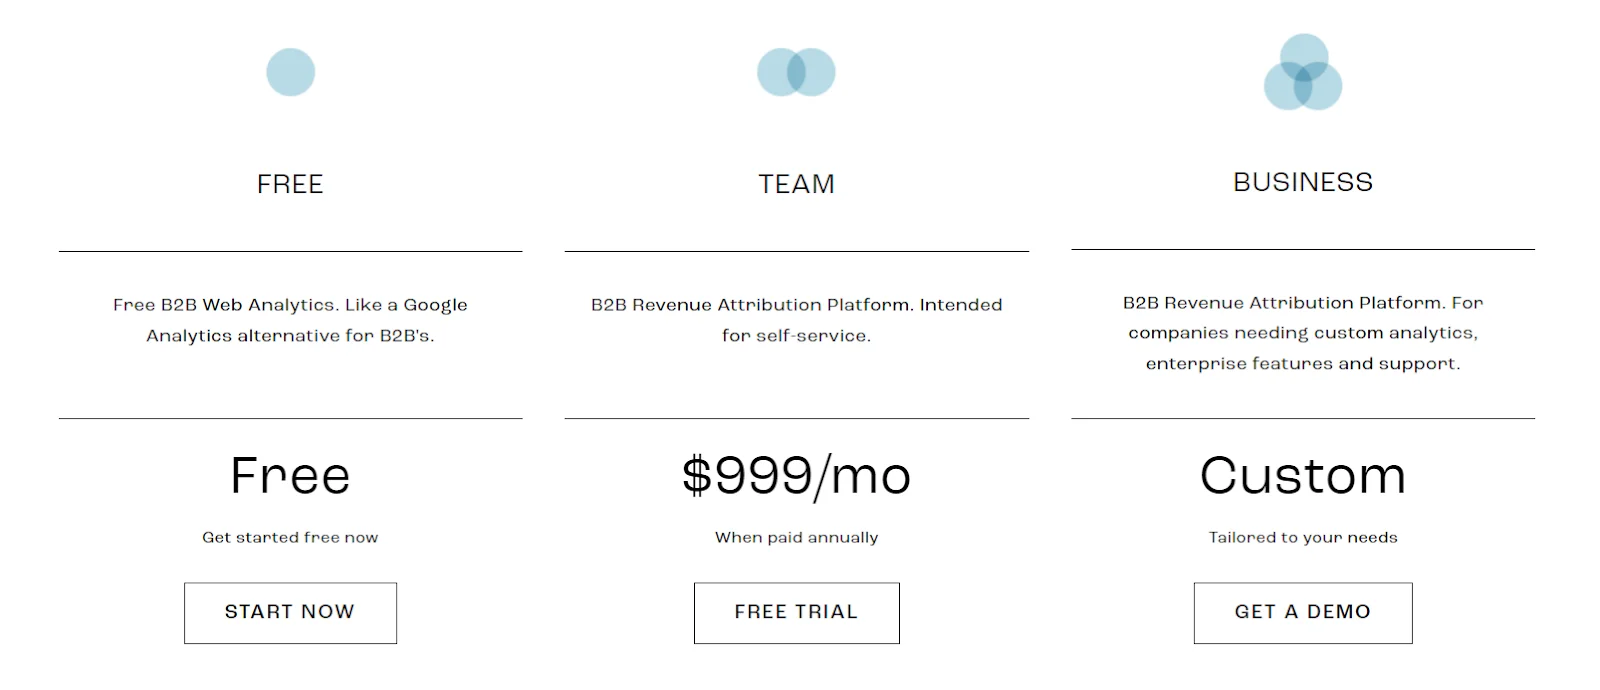The width and height of the screenshot is (1600, 690).
Task: Click "Tailored to your needs" caption
Action: tap(1302, 537)
